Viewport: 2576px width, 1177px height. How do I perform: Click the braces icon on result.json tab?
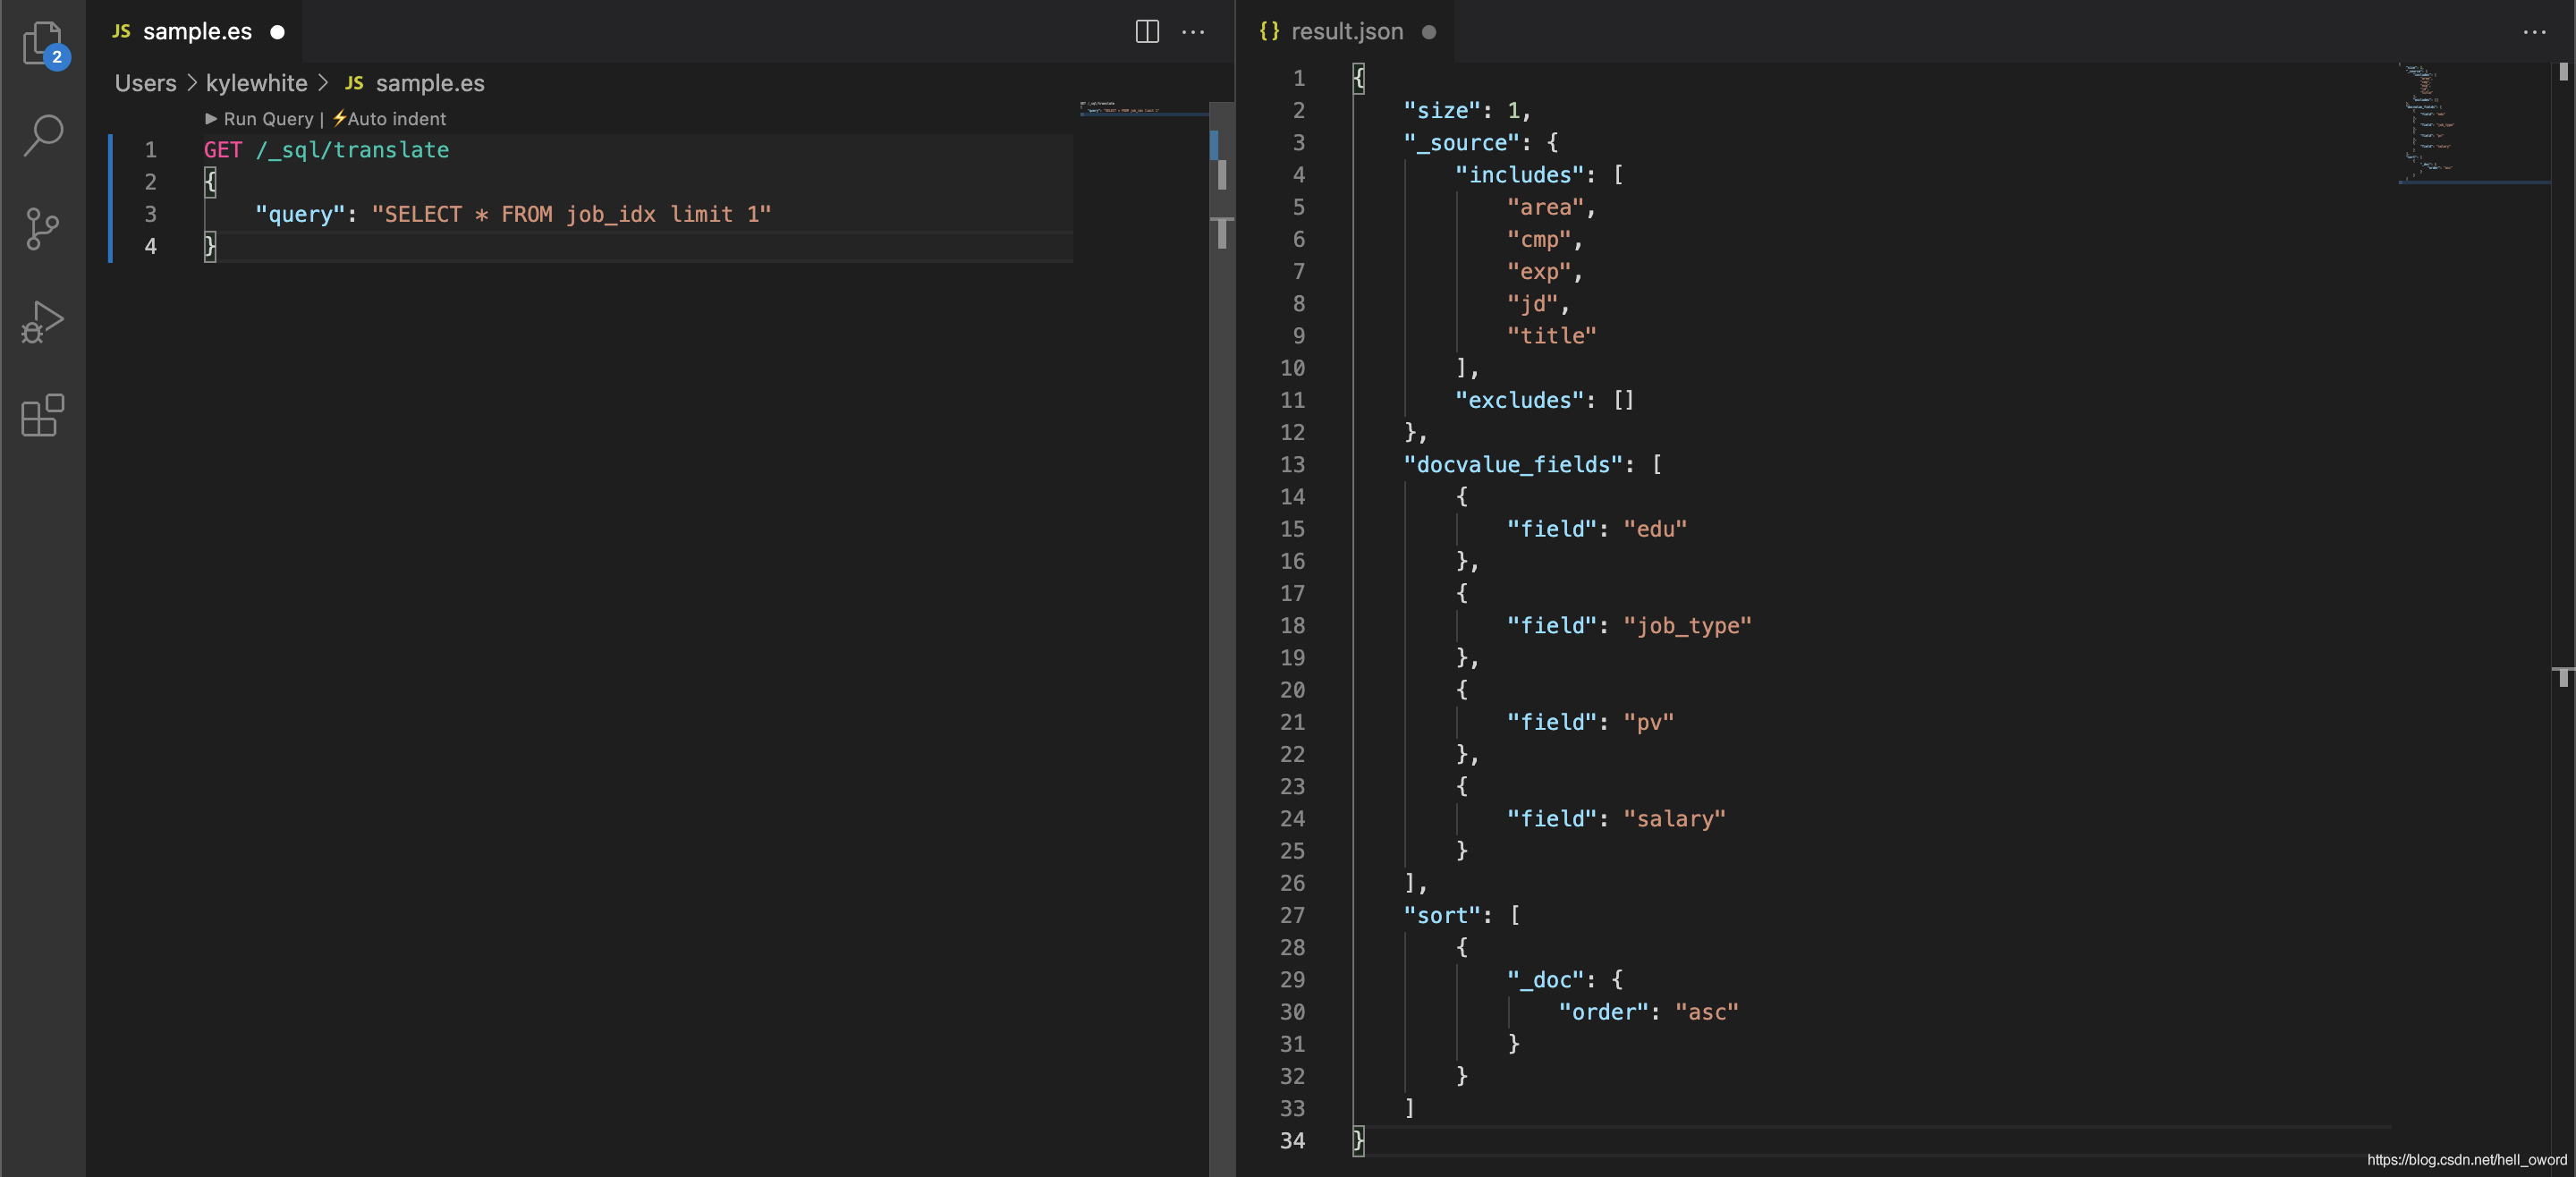tap(1269, 31)
